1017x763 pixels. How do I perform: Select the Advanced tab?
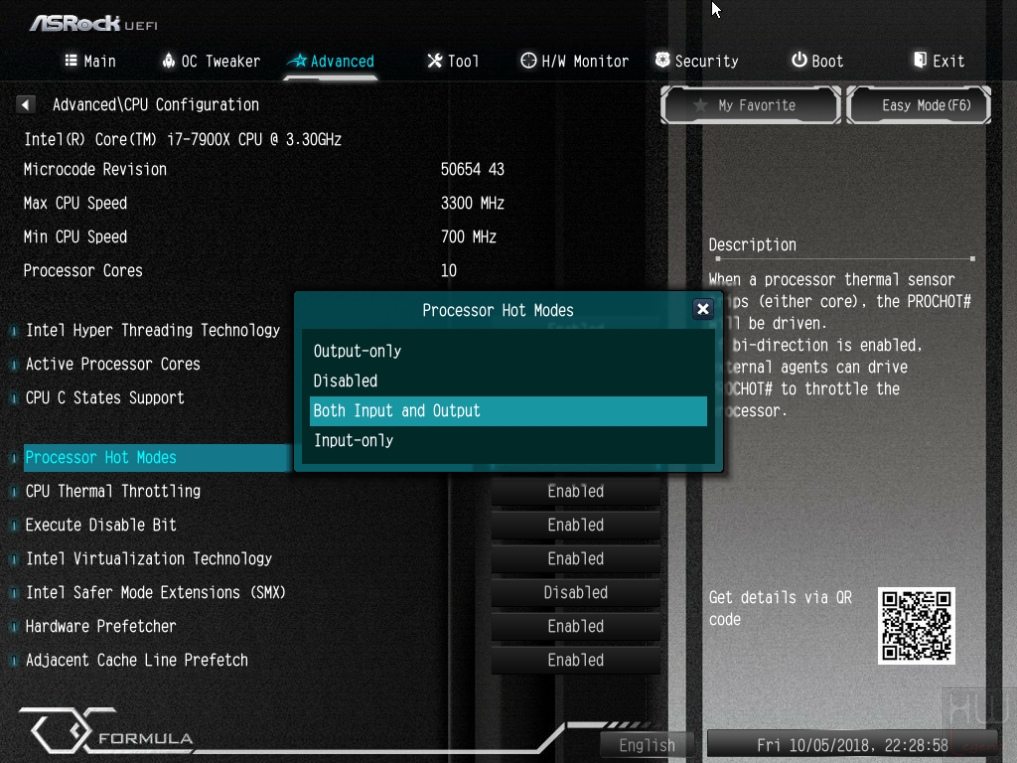coord(331,61)
